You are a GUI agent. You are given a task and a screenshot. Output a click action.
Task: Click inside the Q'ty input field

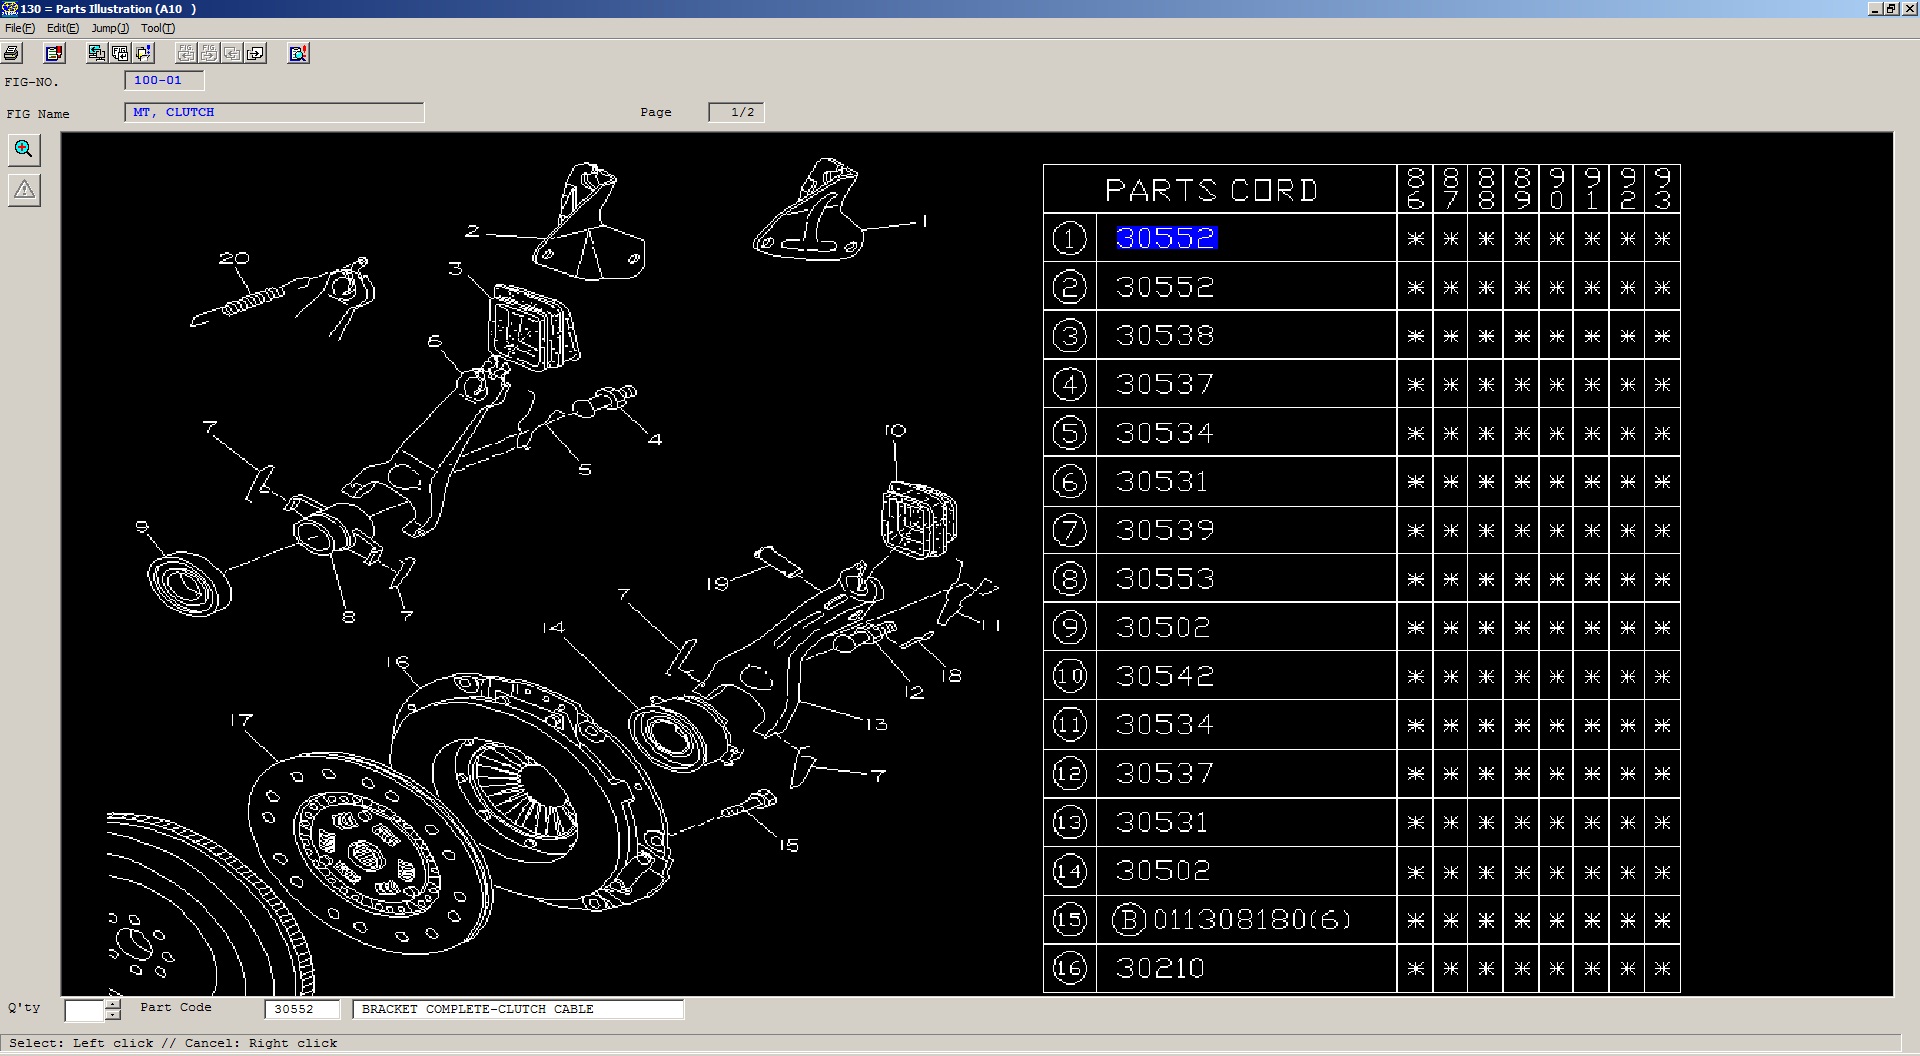(84, 1010)
